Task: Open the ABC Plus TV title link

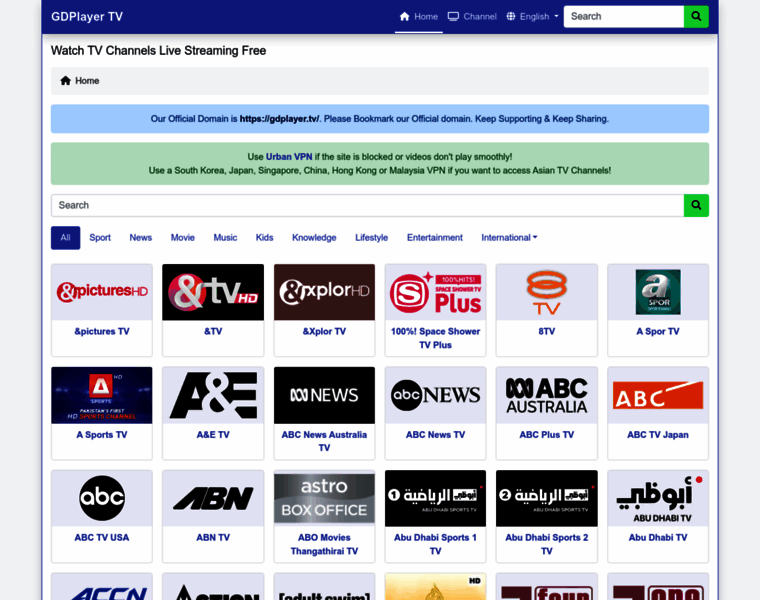Action: (547, 435)
